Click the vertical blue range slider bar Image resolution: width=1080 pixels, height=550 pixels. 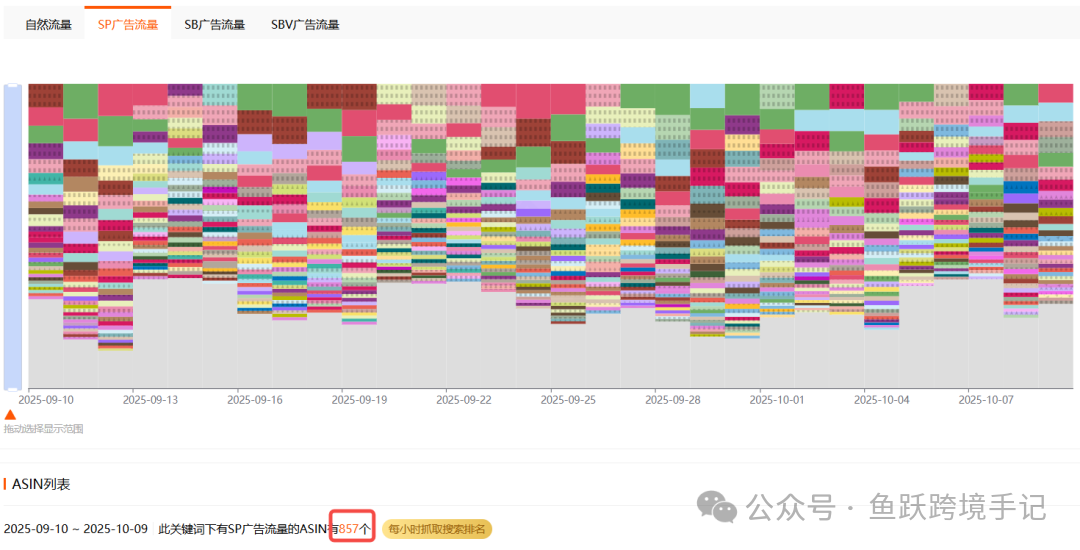pos(13,237)
